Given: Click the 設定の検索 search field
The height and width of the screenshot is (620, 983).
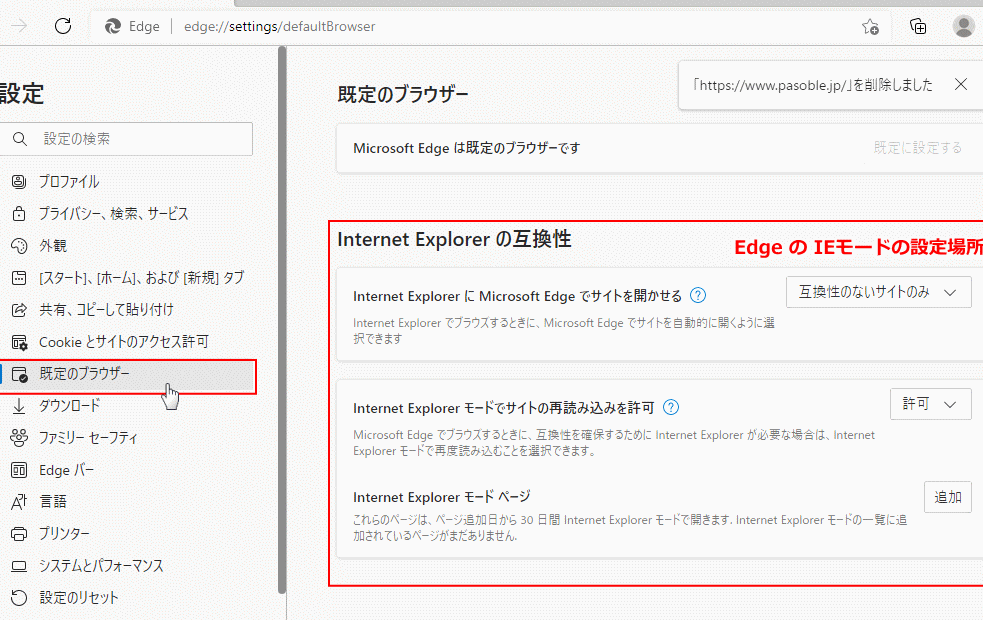Looking at the screenshot, I should point(140,139).
